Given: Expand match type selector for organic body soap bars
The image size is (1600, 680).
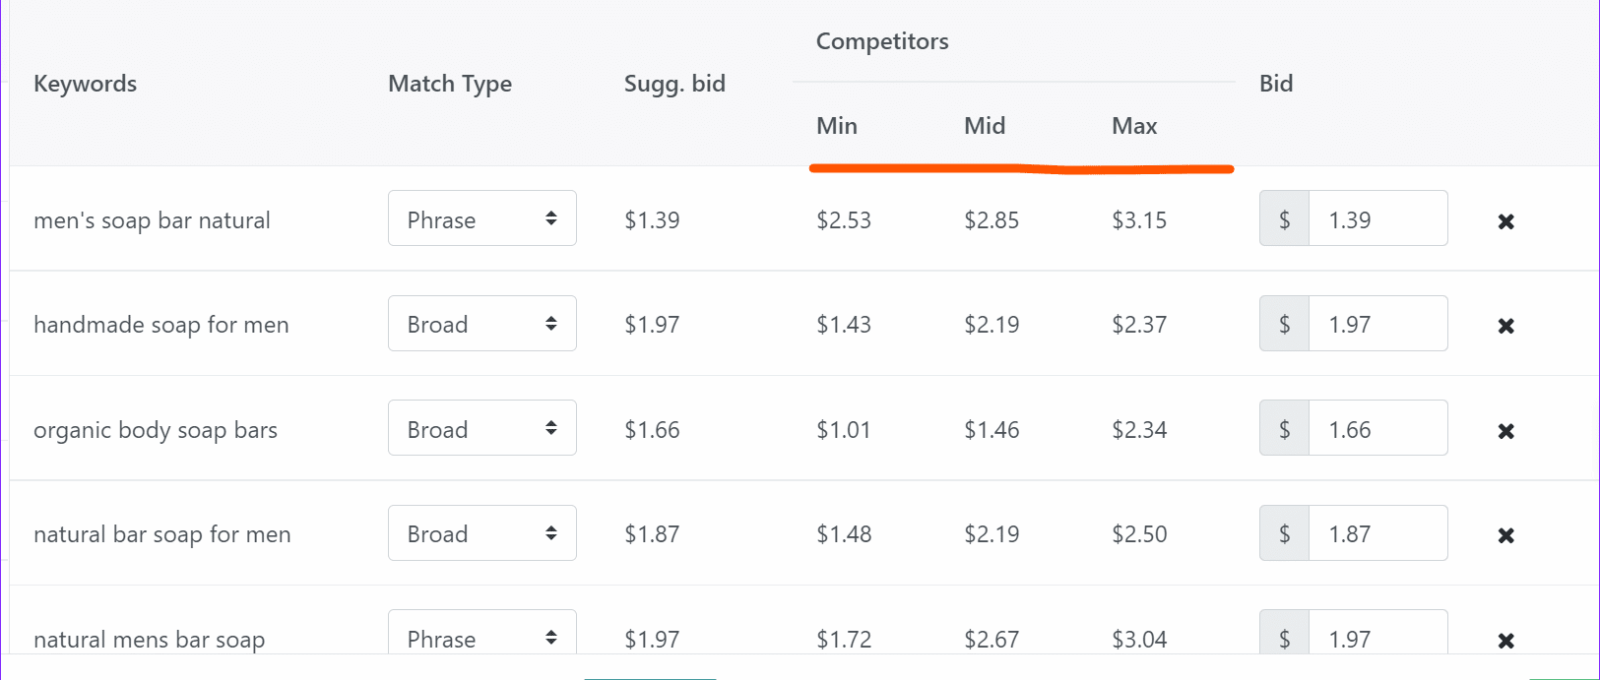Looking at the screenshot, I should pyautogui.click(x=482, y=428).
